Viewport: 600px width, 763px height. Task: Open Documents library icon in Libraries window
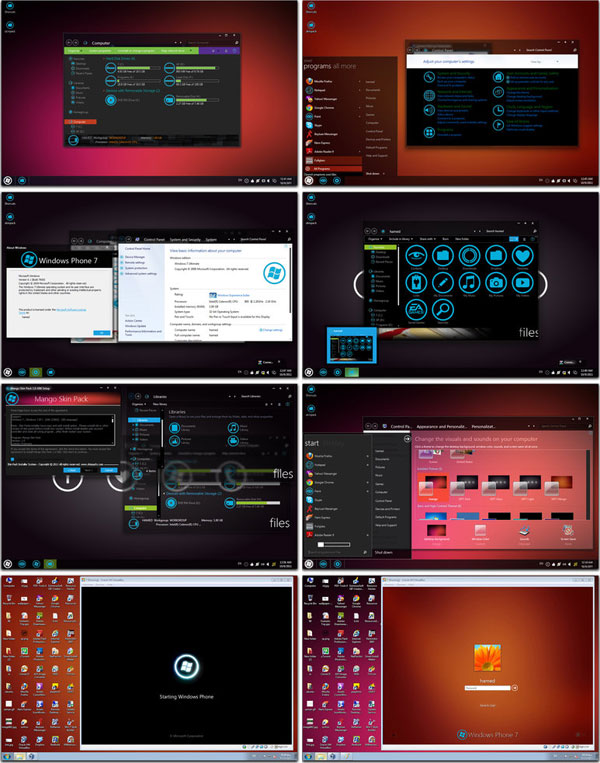tap(174, 428)
